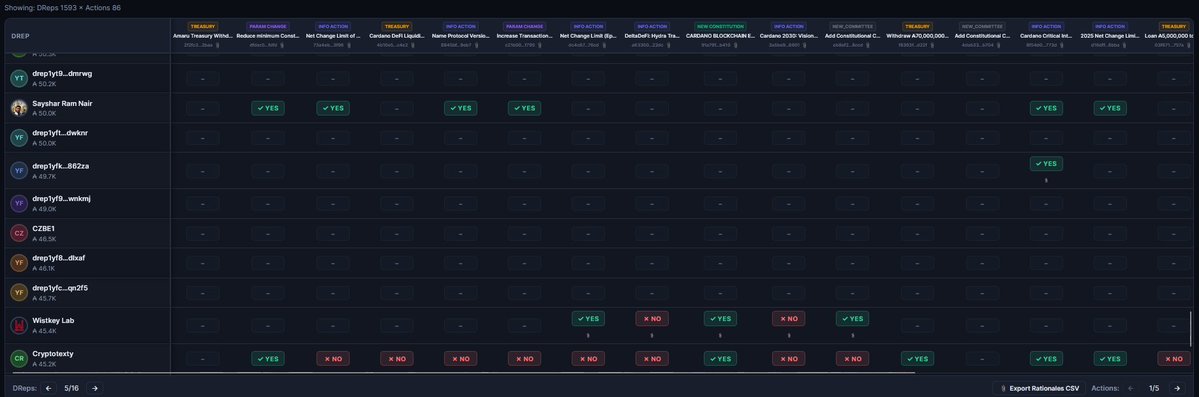The width and height of the screenshot is (1199, 397).
Task: Click the Withdraw ₳70,000,000 column title
Action: (x=918, y=35)
